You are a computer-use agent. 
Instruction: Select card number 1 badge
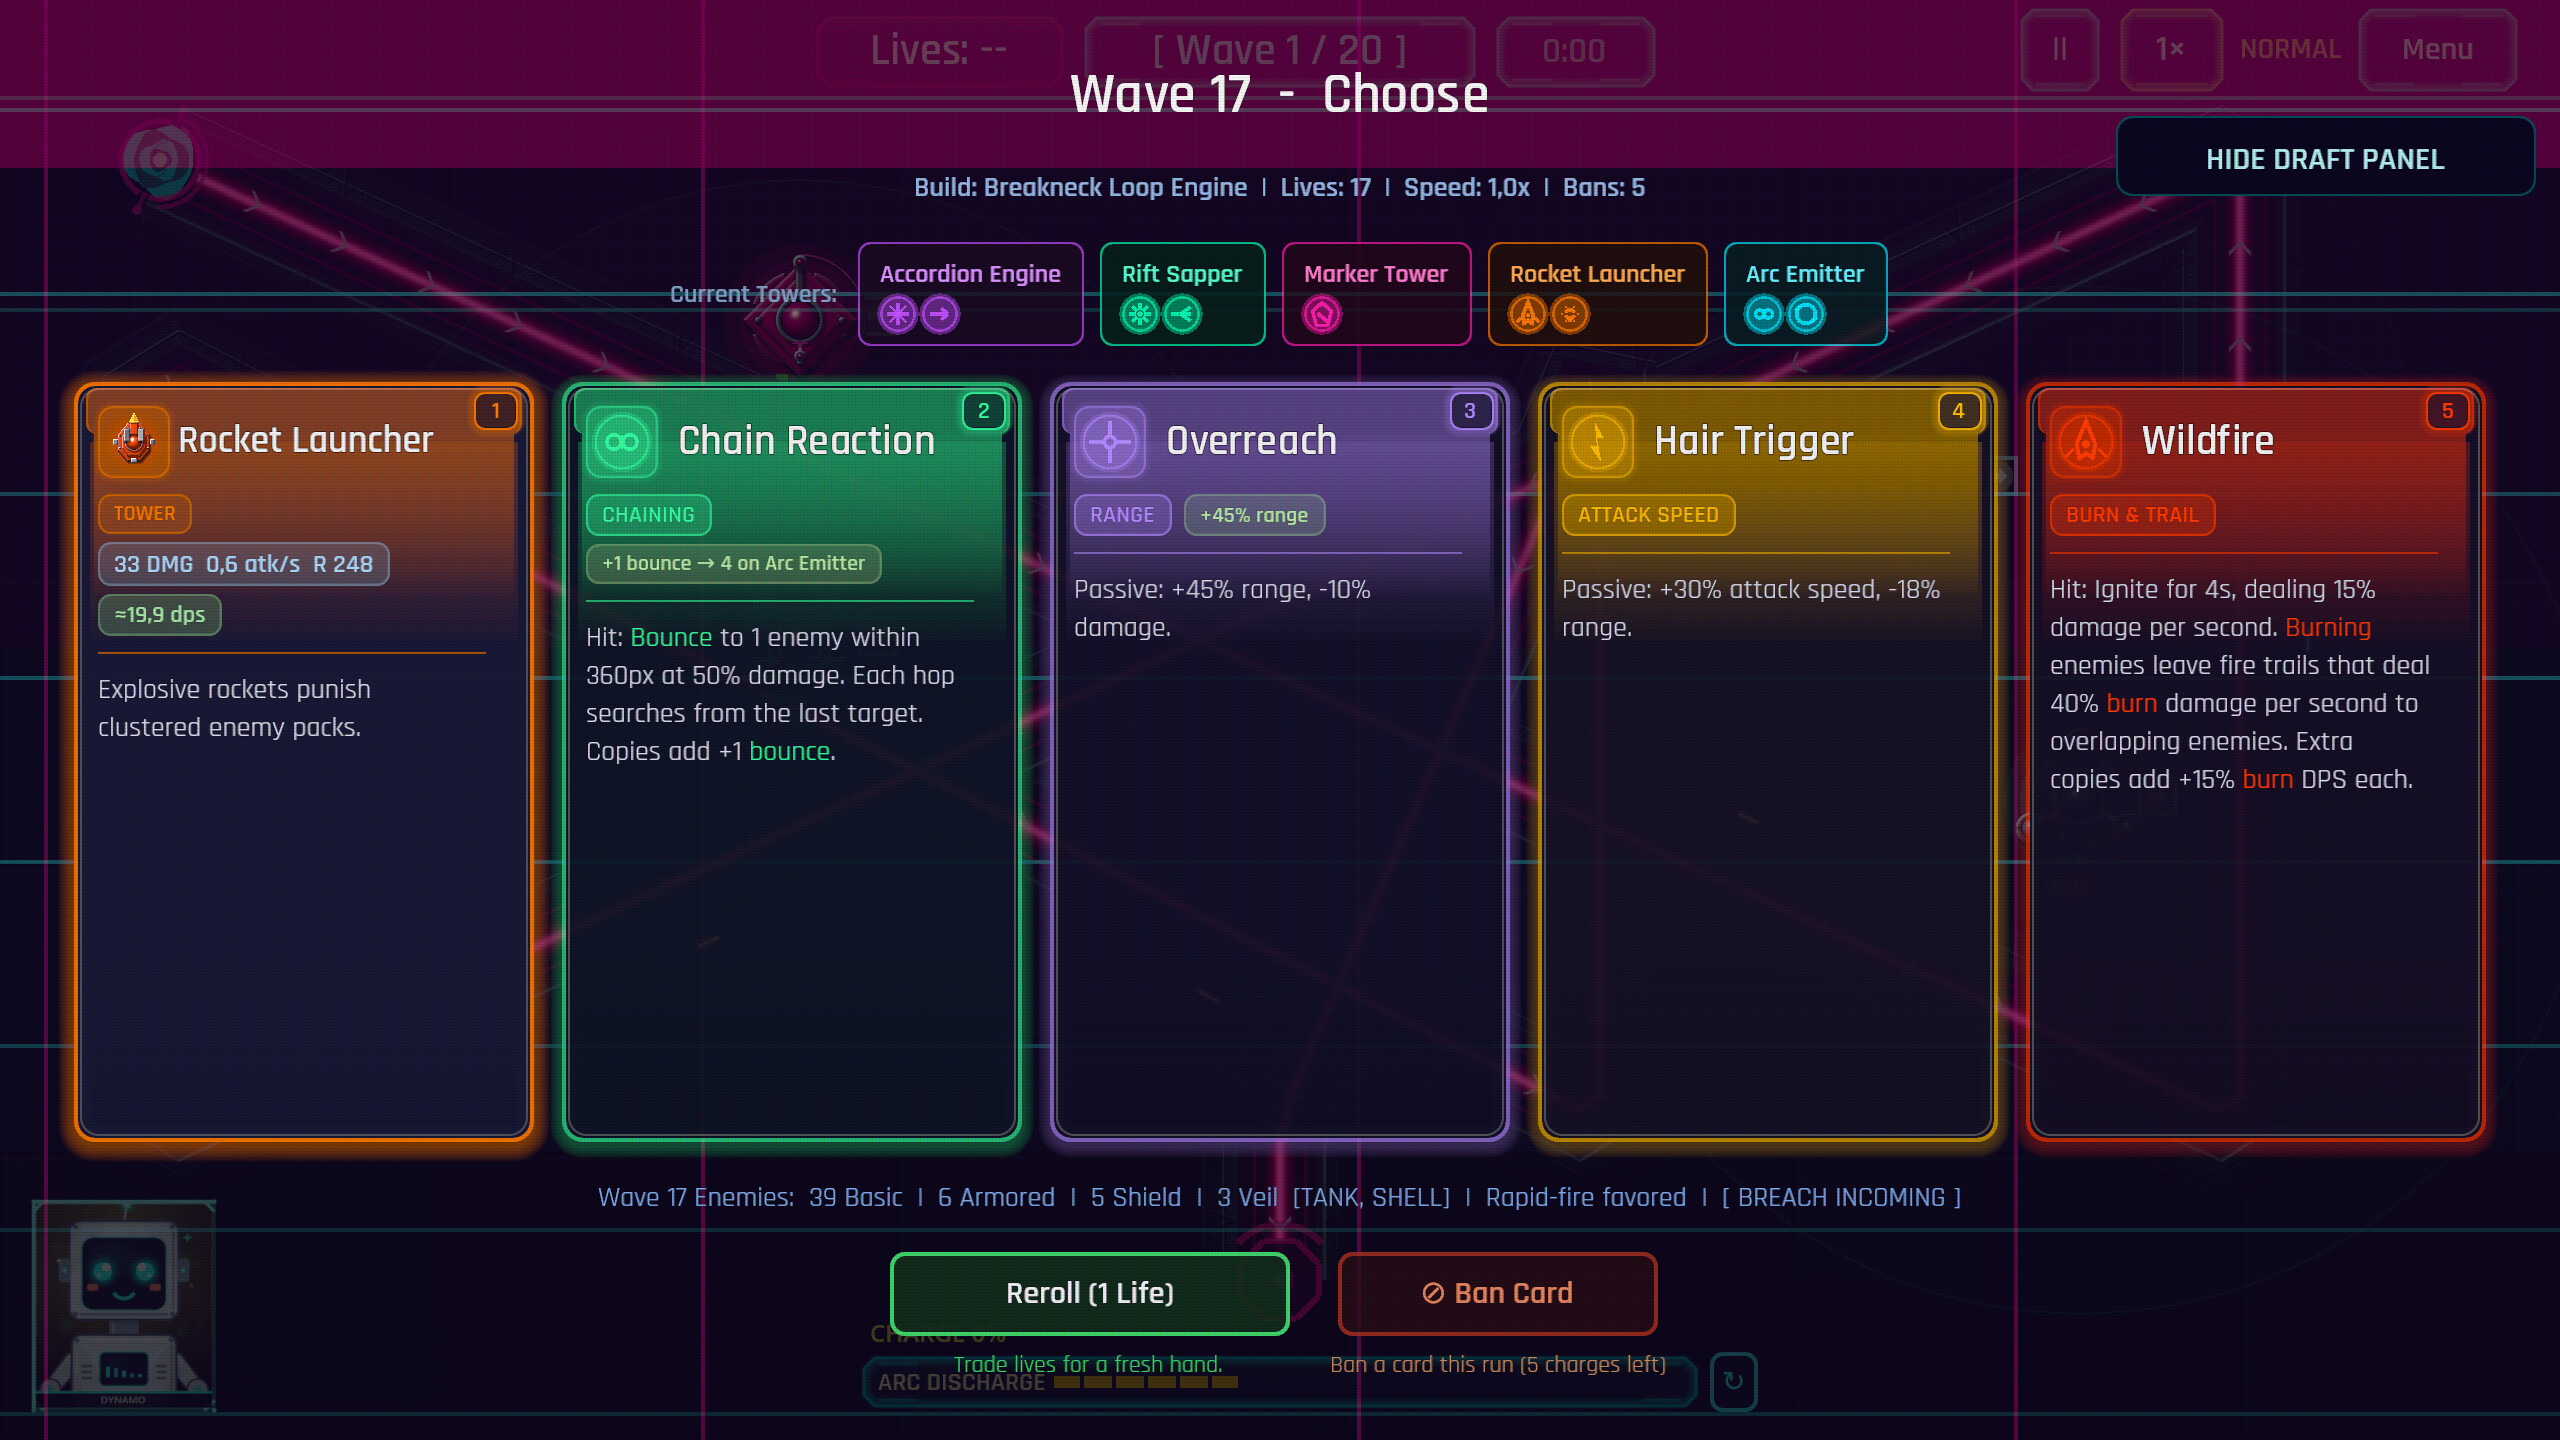(x=495, y=411)
